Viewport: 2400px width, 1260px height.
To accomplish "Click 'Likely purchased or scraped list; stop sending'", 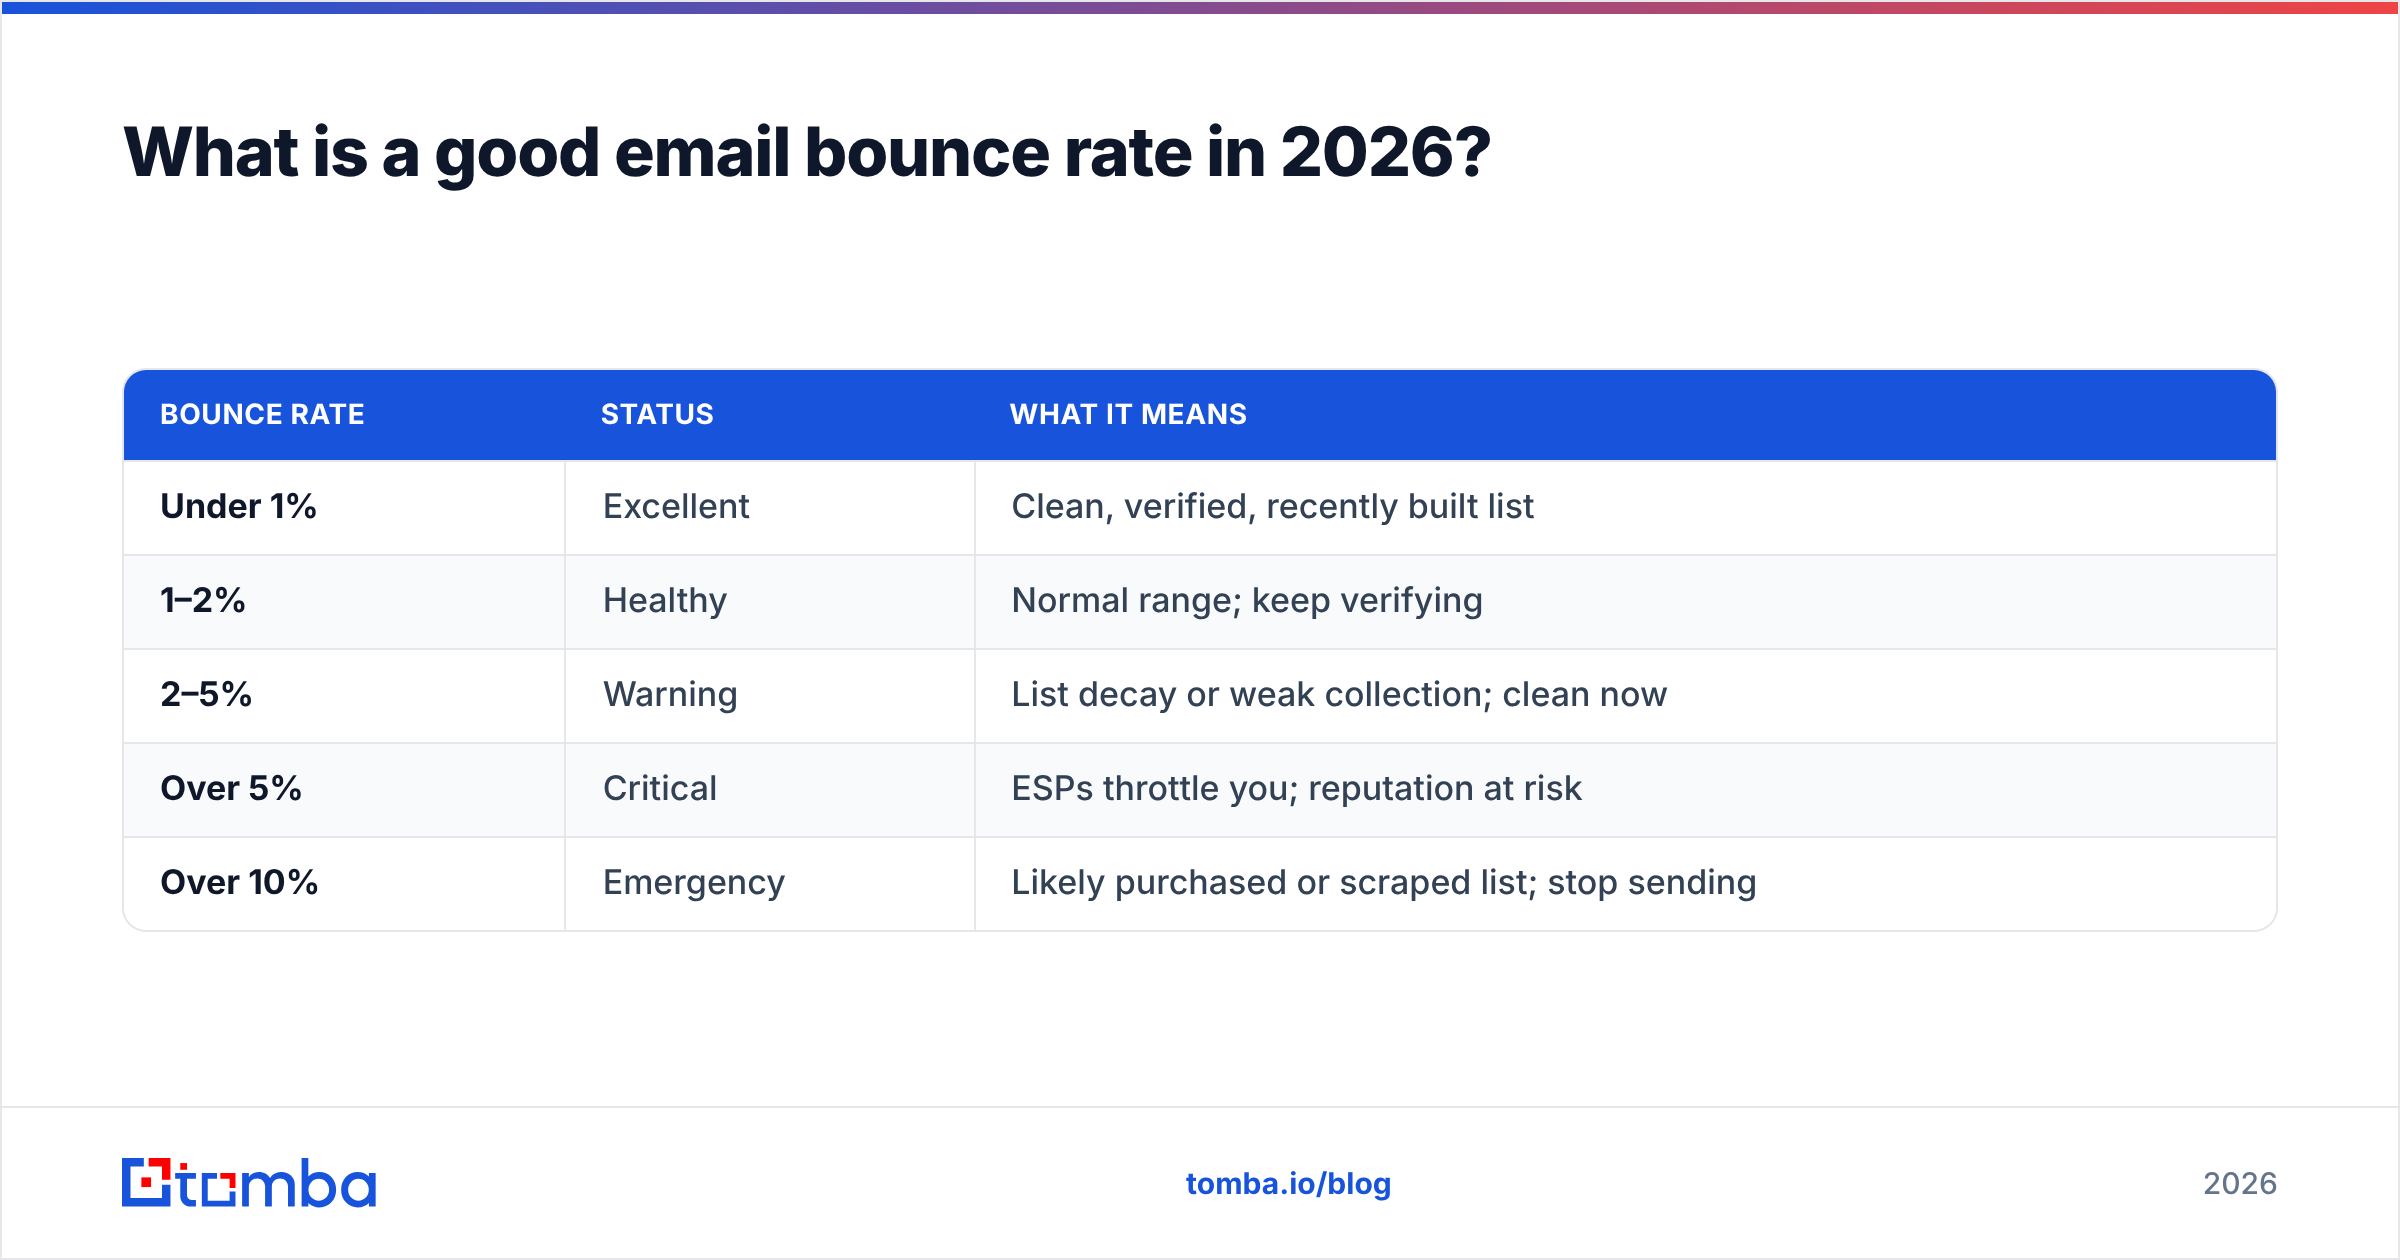I will tap(1383, 883).
